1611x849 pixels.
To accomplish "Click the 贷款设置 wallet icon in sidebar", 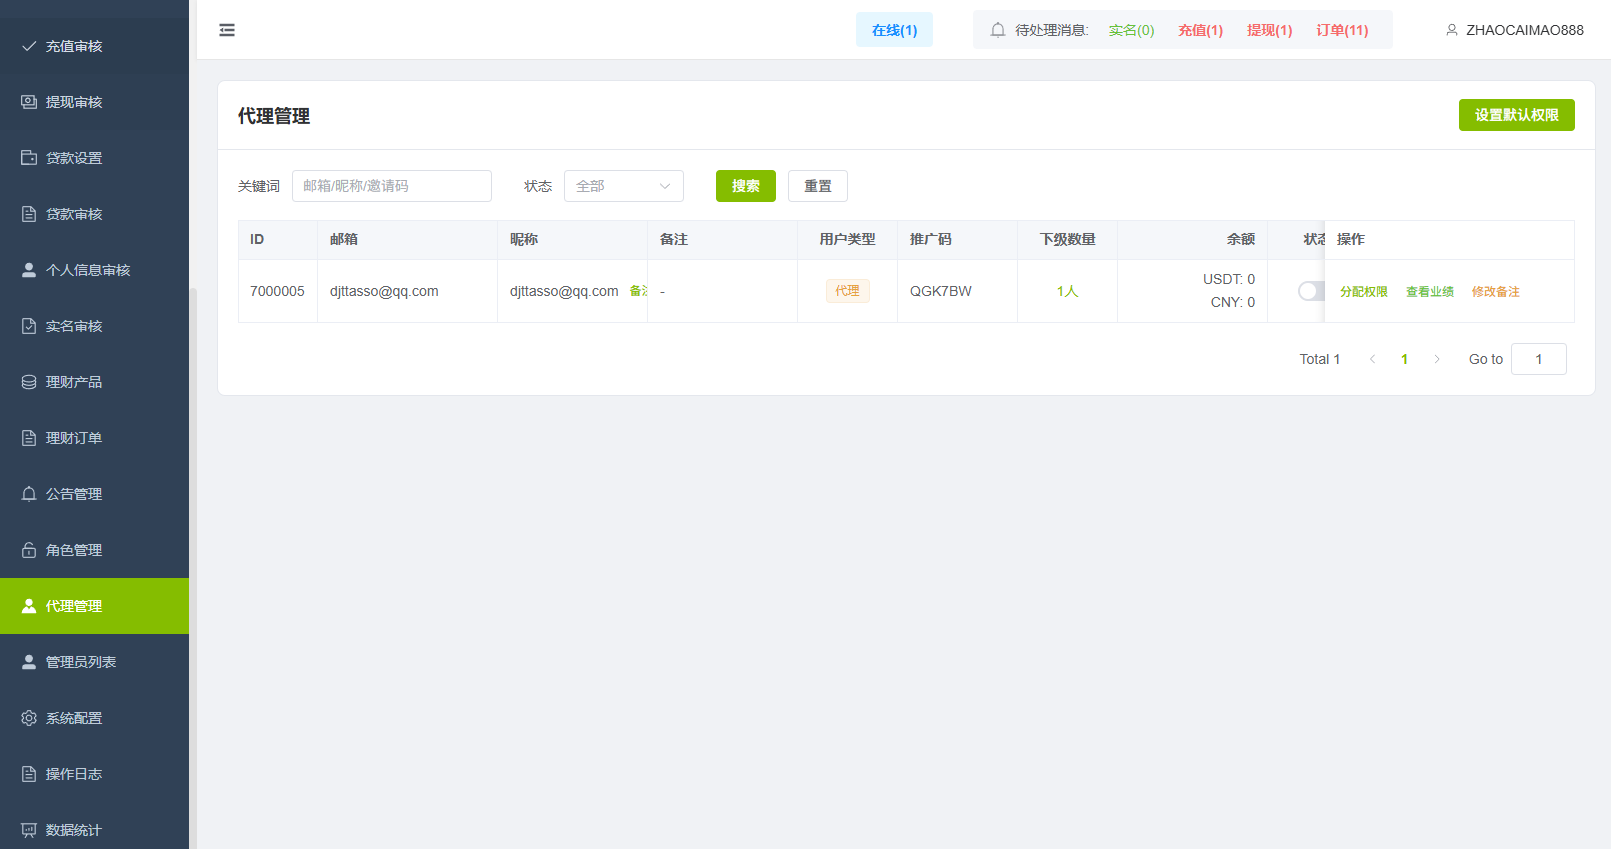I will click(x=29, y=158).
